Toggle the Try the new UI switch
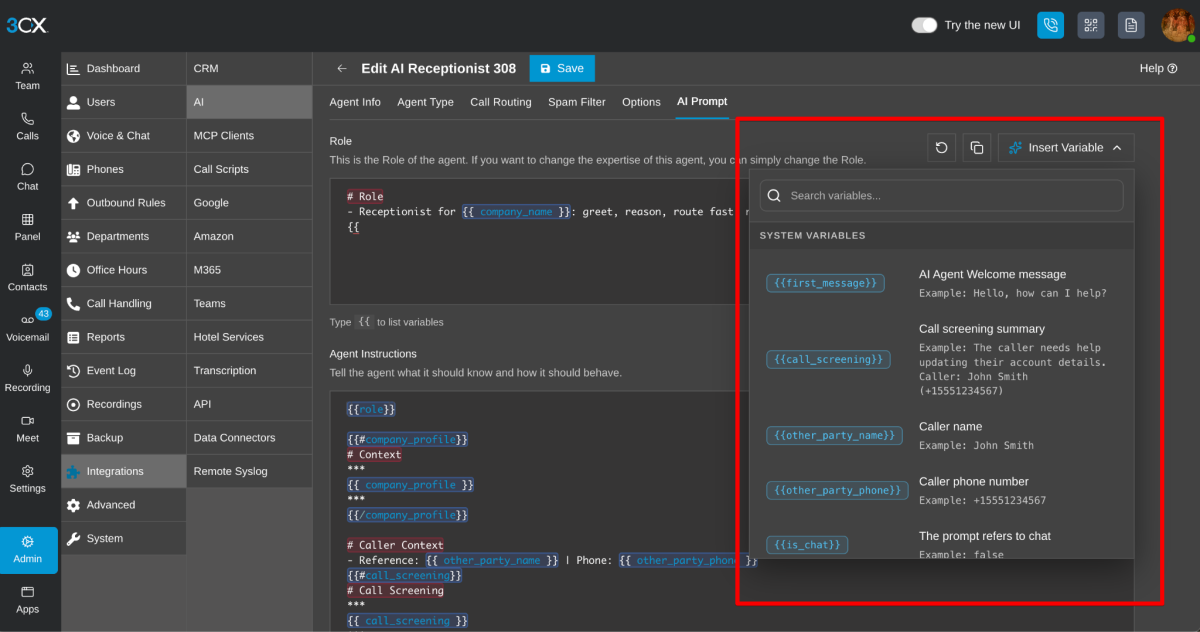 (x=924, y=25)
